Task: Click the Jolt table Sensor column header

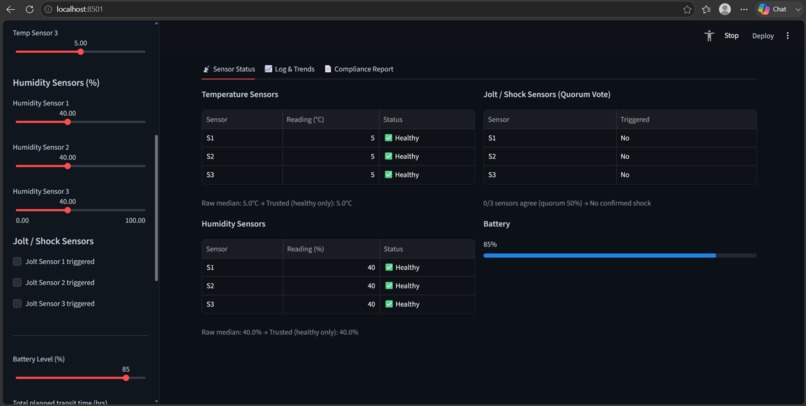Action: (549, 119)
